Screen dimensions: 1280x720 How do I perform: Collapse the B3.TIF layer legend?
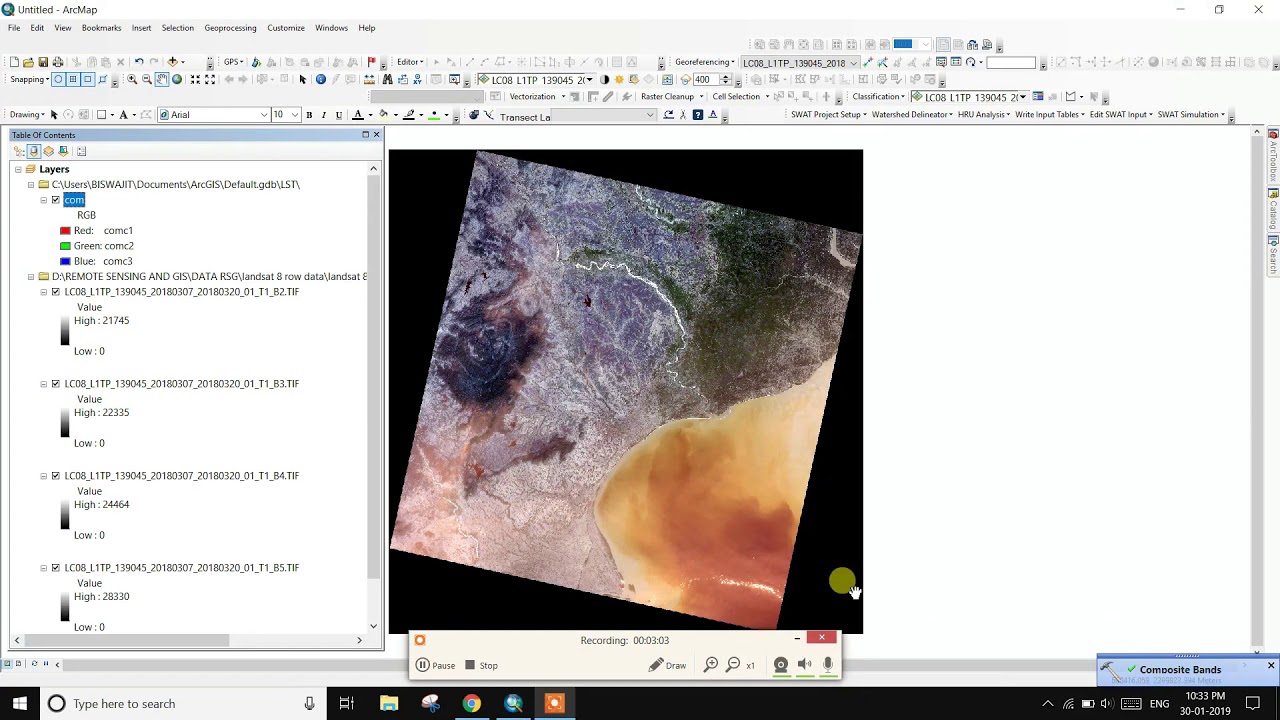(x=43, y=384)
